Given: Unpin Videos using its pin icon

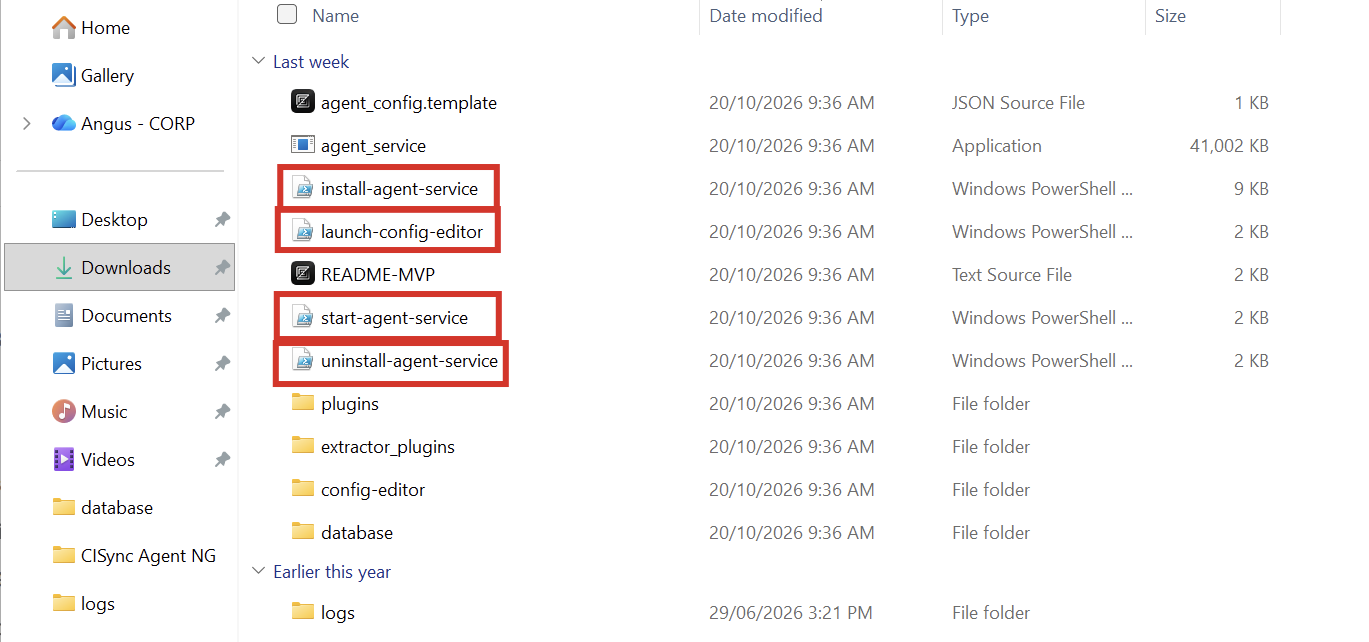Looking at the screenshot, I should [x=223, y=459].
